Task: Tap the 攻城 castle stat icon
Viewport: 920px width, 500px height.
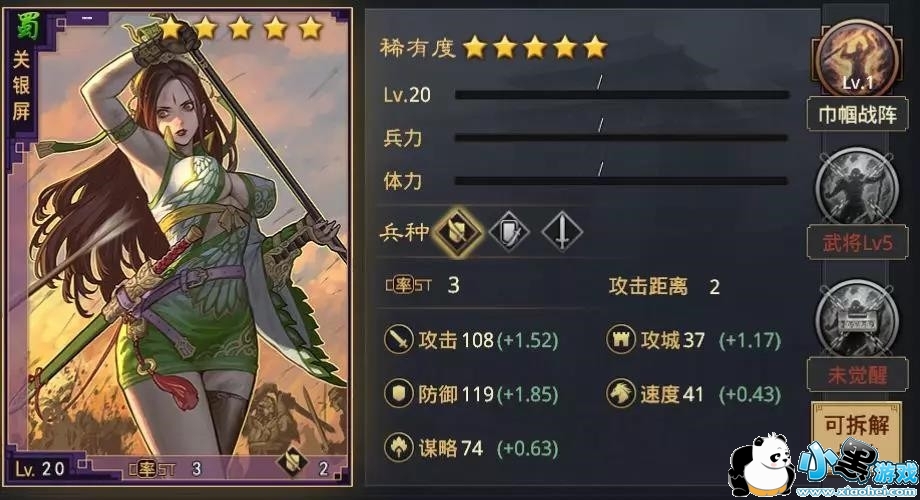Action: pos(621,339)
